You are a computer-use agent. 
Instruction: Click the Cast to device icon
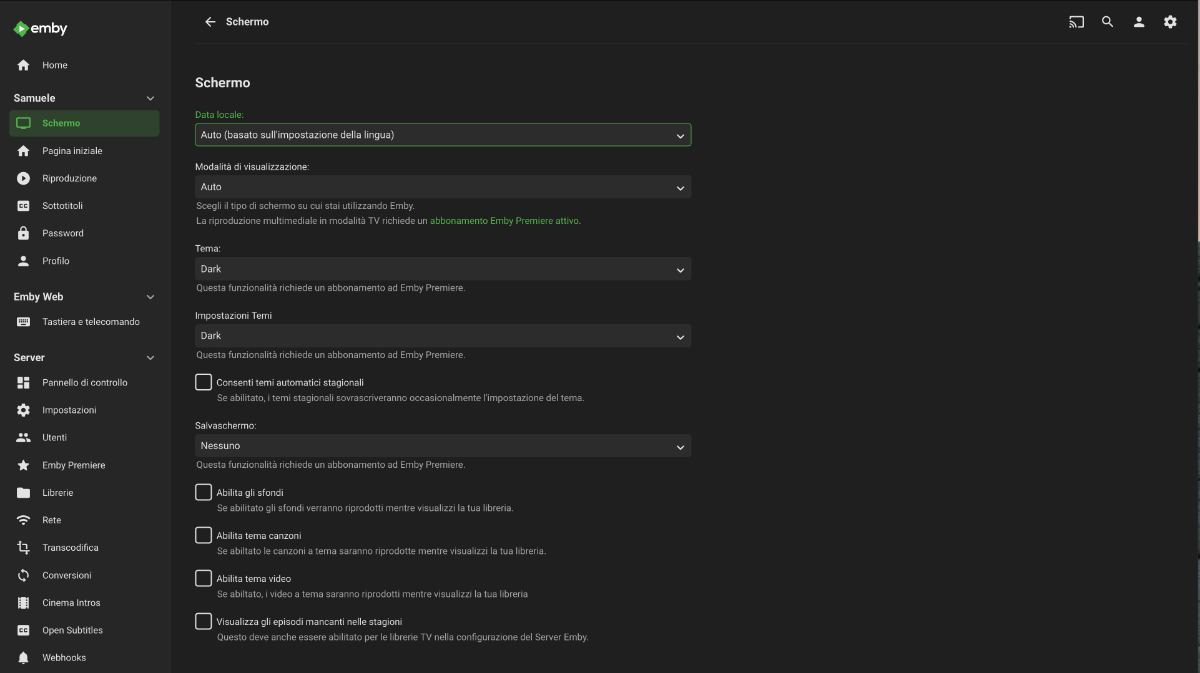[x=1076, y=22]
